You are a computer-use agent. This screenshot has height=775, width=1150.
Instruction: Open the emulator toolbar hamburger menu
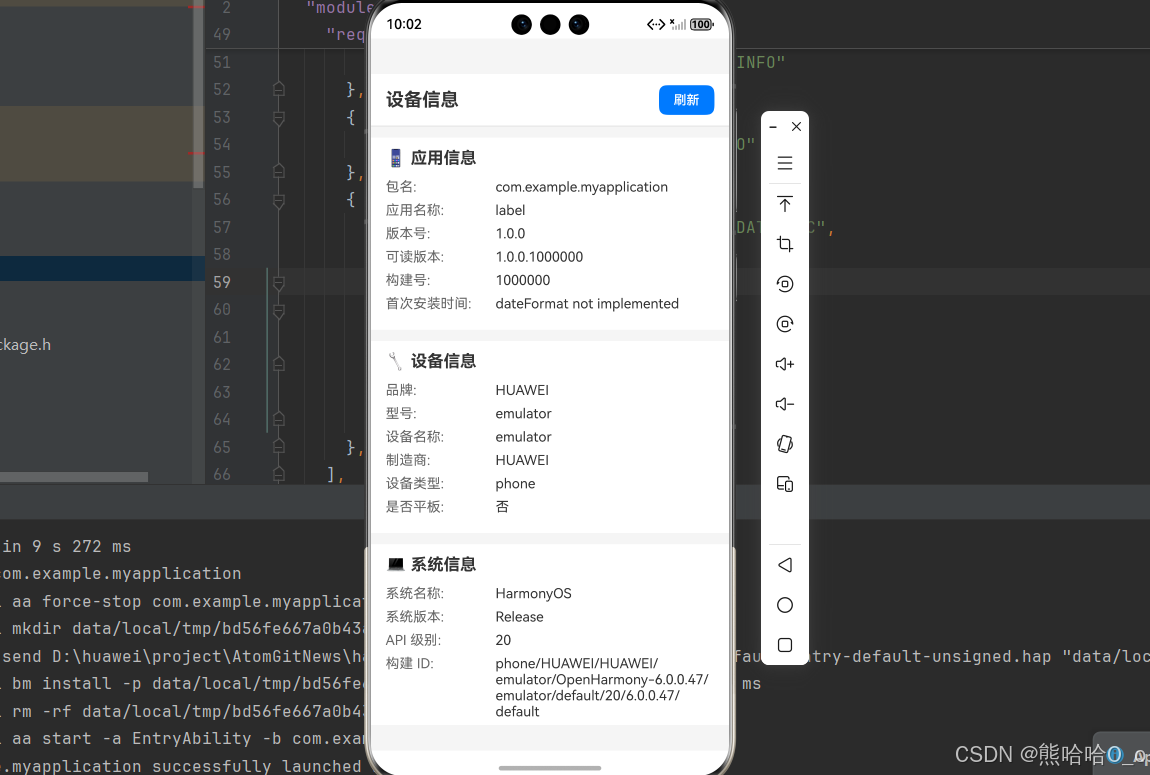pos(785,163)
